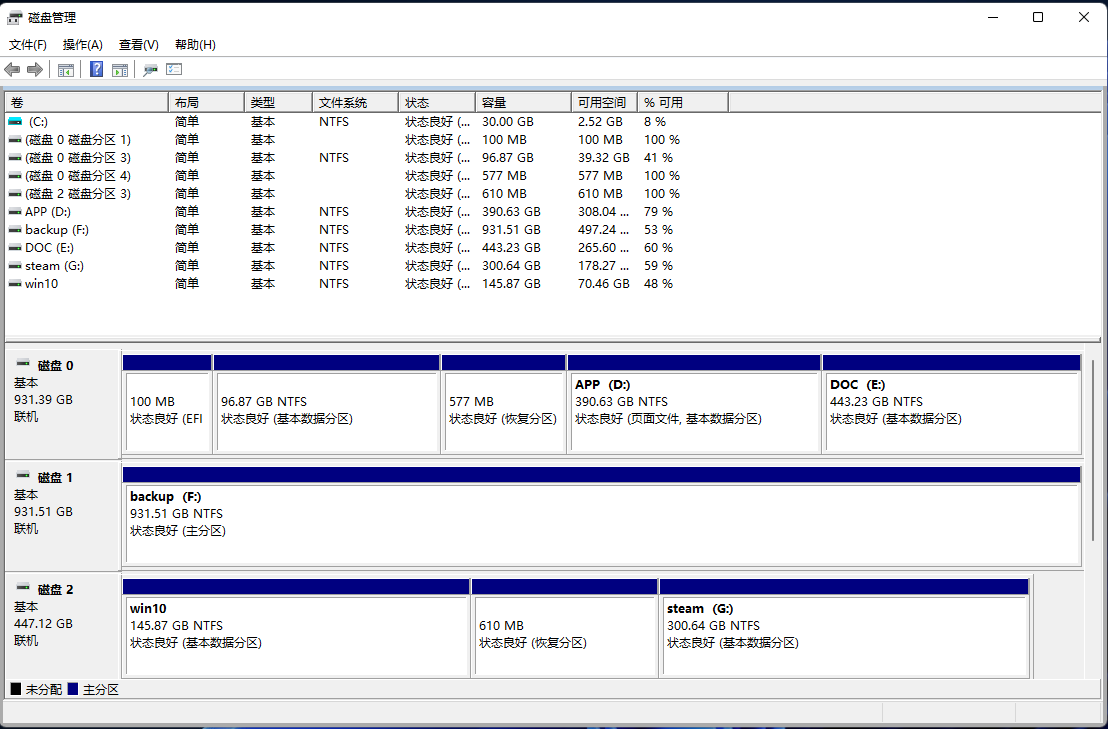Select the (C:) volume row in list
The height and width of the screenshot is (729, 1108).
tap(38, 121)
